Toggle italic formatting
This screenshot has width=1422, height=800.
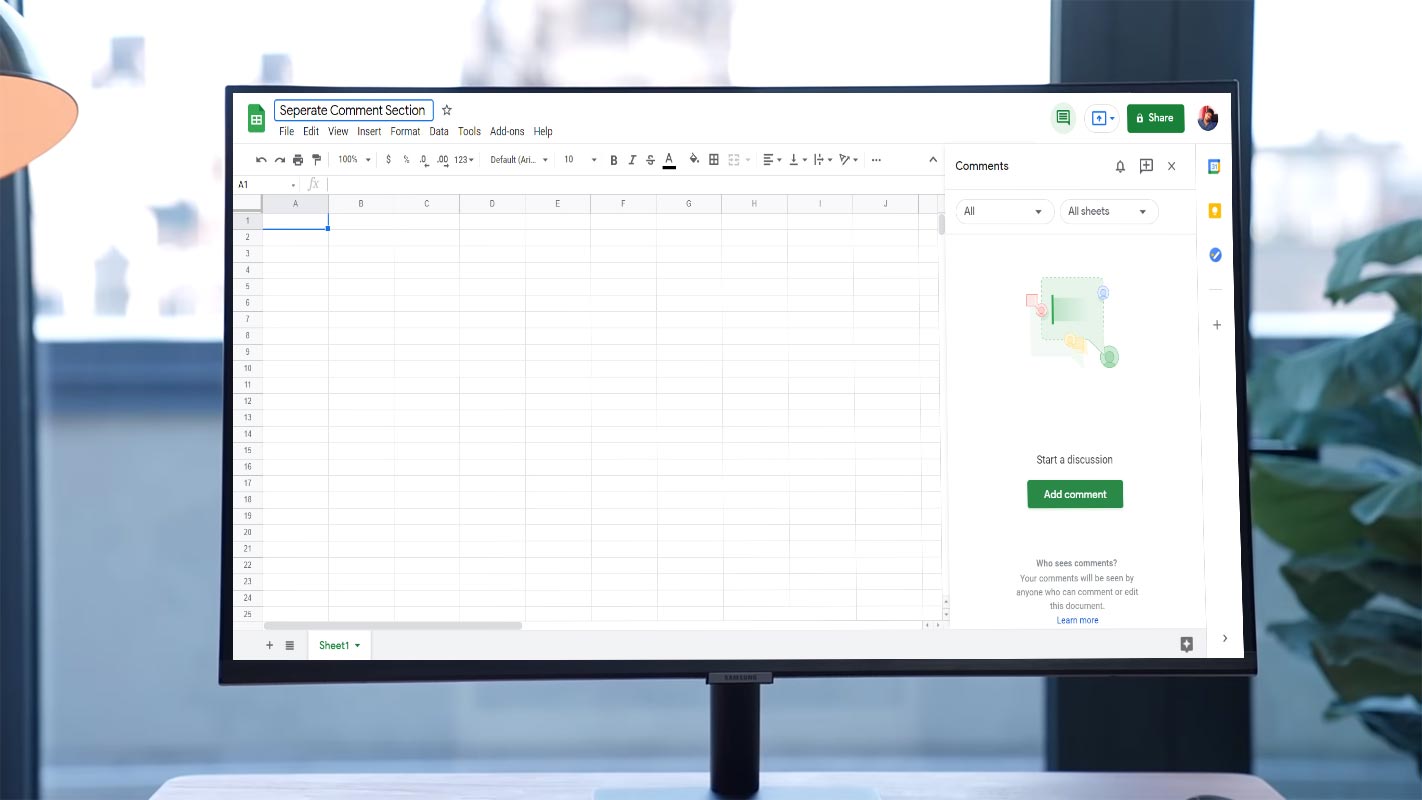tap(632, 160)
